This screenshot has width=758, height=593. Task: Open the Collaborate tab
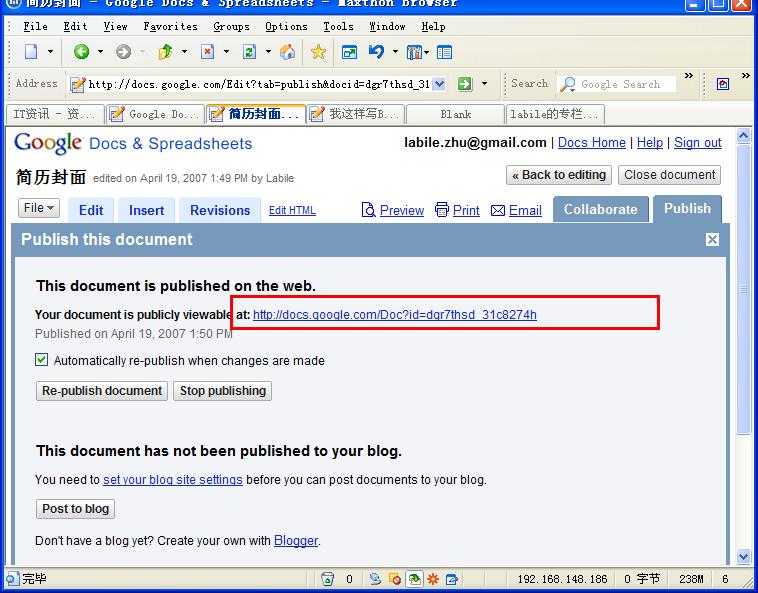pos(600,210)
